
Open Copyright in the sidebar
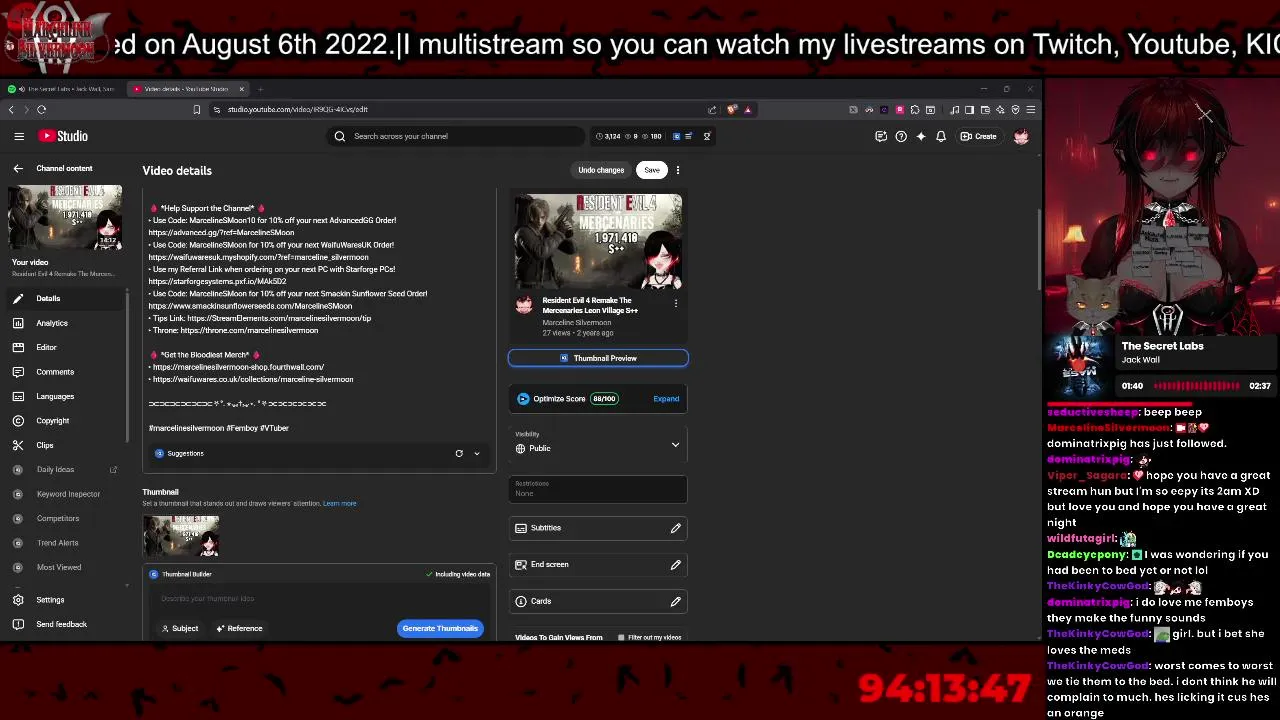click(64, 421)
